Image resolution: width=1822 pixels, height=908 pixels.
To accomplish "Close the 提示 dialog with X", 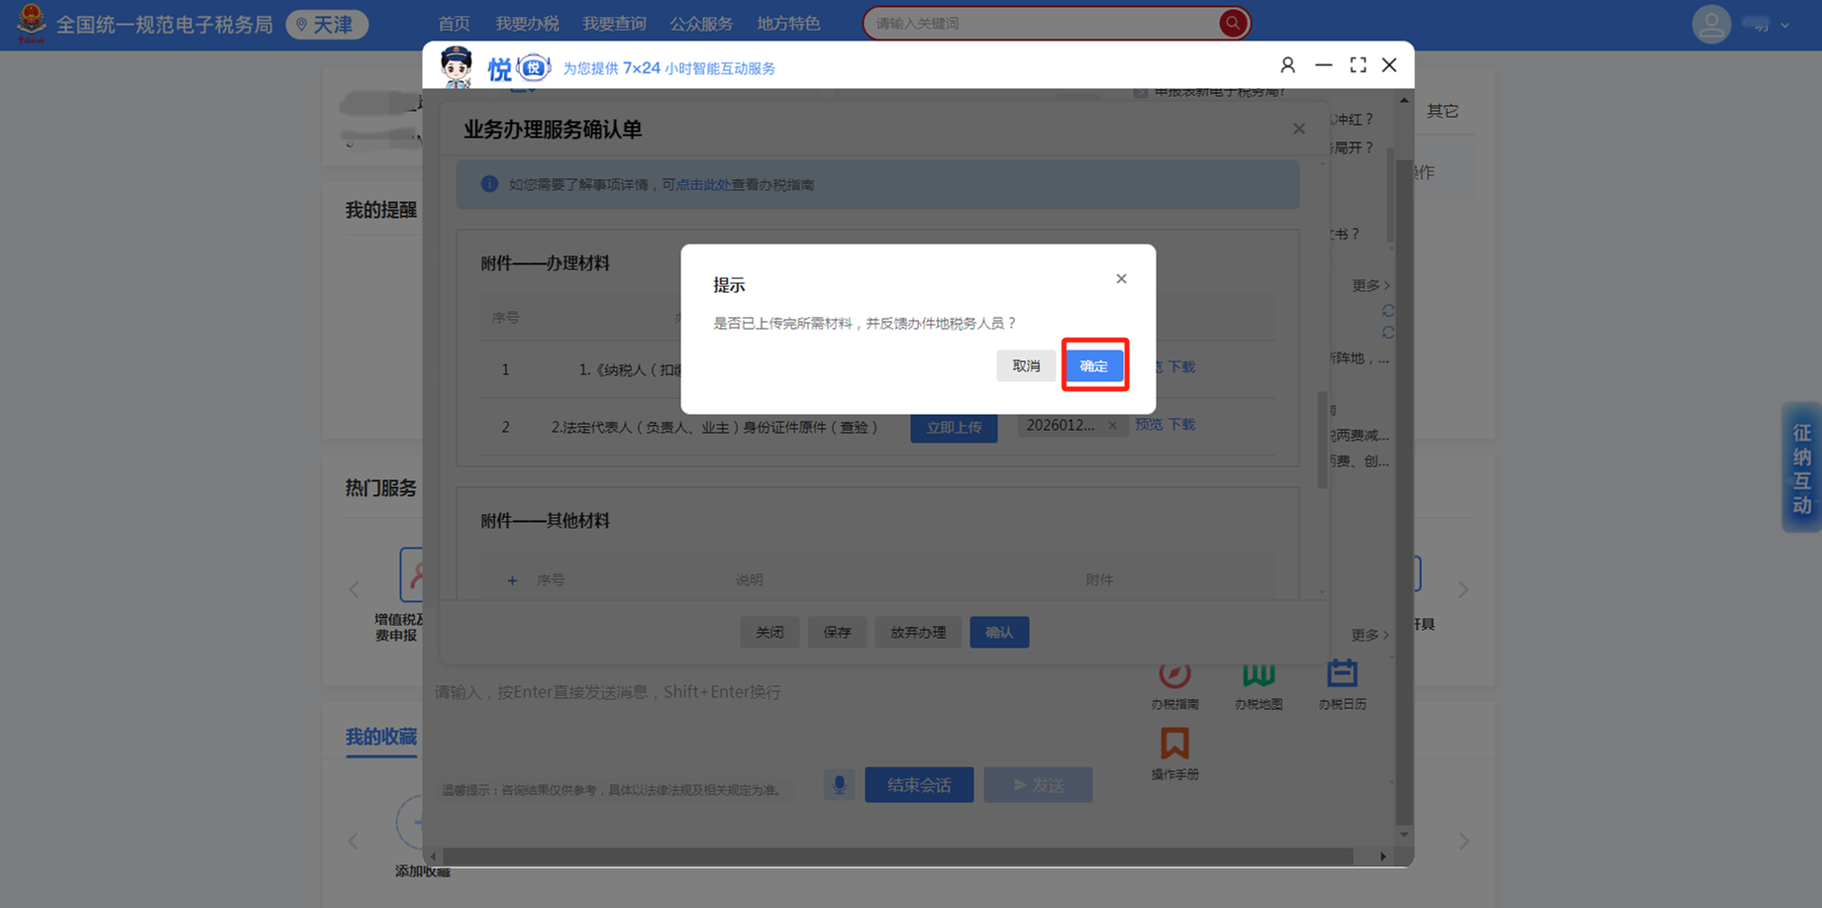I will [x=1121, y=279].
